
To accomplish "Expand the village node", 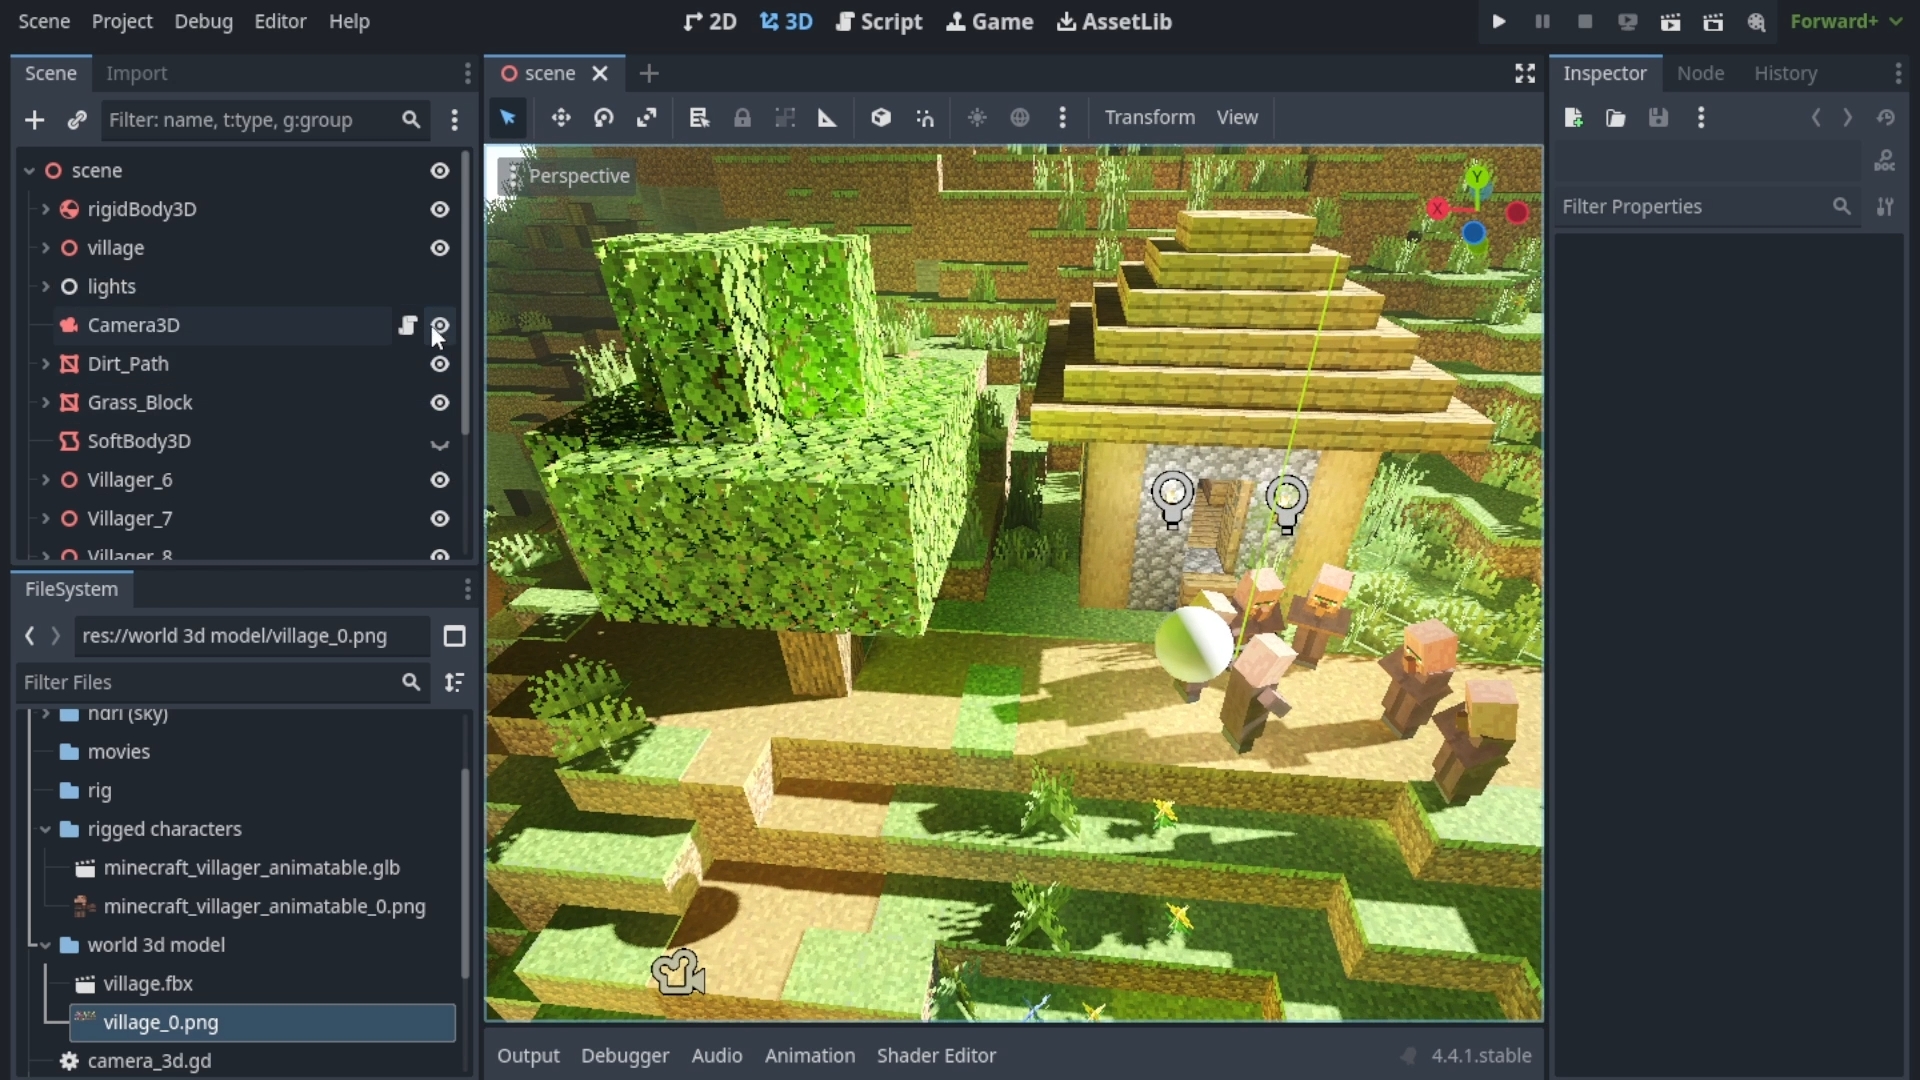I will pos(45,248).
